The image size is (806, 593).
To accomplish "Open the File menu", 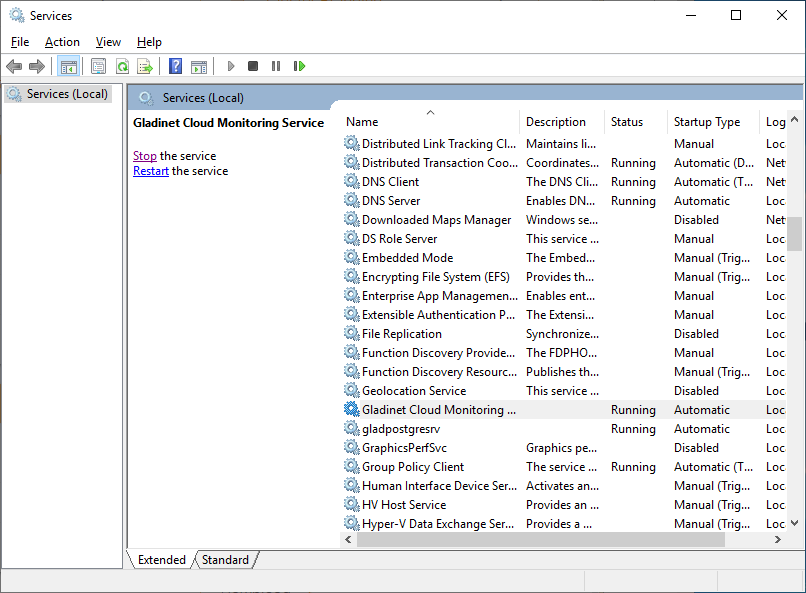I will click(x=20, y=42).
